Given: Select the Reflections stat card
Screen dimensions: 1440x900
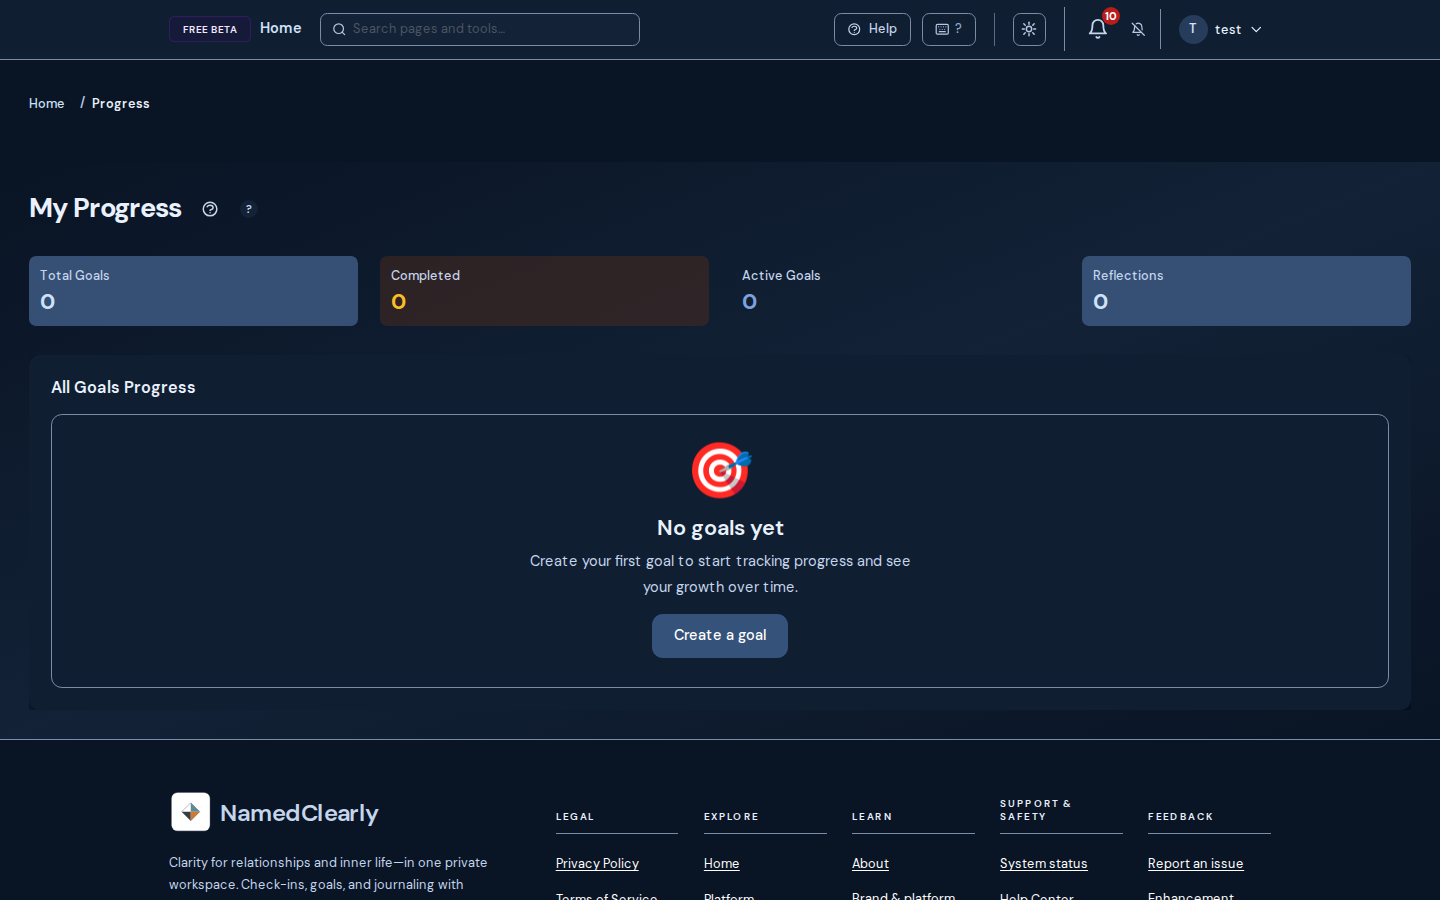Looking at the screenshot, I should (x=1246, y=291).
